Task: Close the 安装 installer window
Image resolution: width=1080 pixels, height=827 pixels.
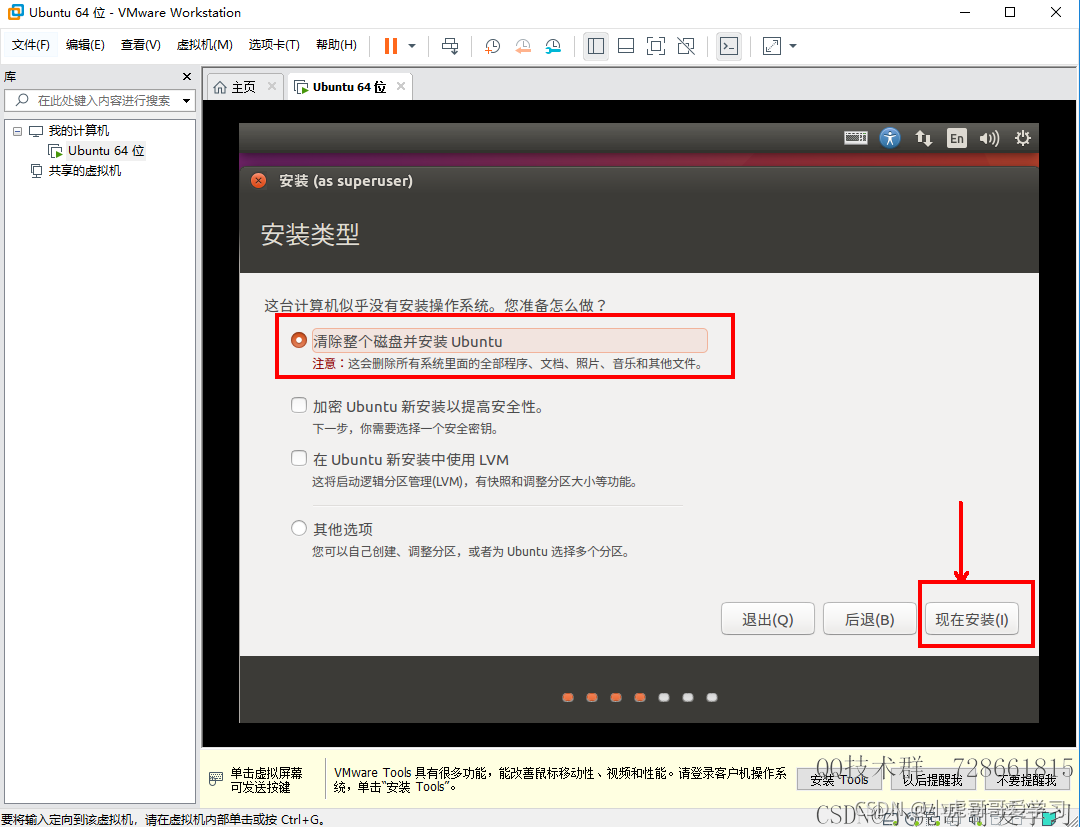Action: (x=258, y=180)
